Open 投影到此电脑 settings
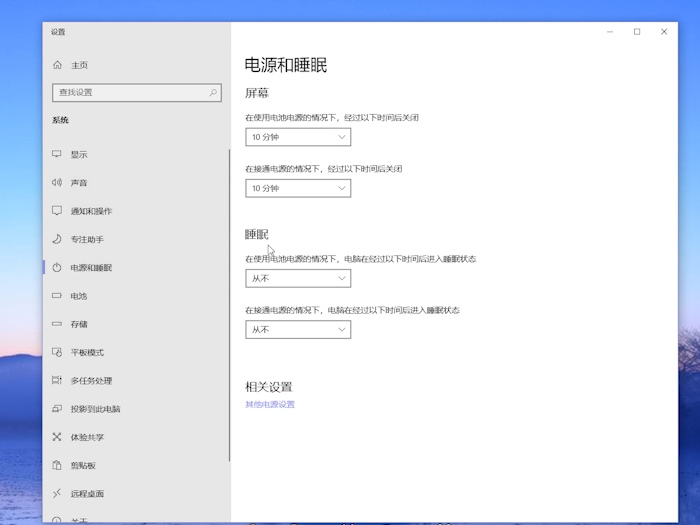This screenshot has height=525, width=700. point(96,409)
